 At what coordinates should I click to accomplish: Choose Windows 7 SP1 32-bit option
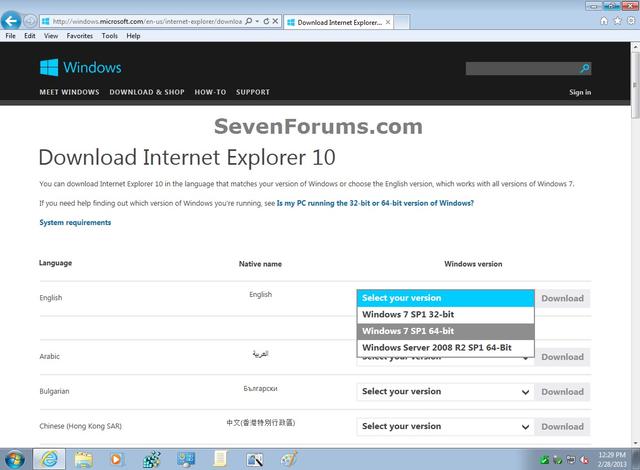[x=445, y=315]
